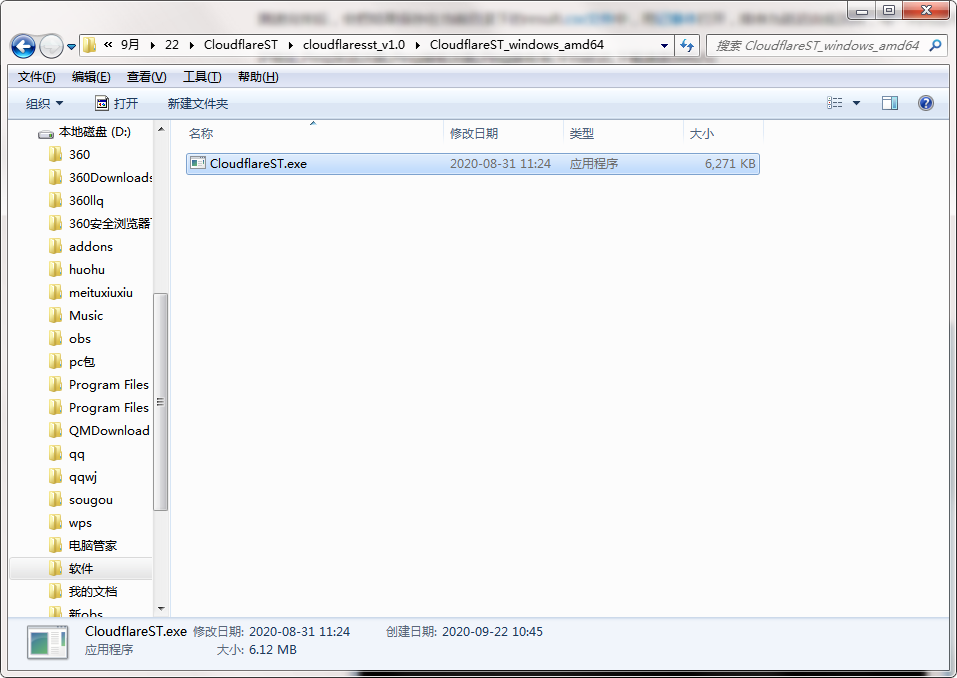Open the 360llq folder in tree

76,201
